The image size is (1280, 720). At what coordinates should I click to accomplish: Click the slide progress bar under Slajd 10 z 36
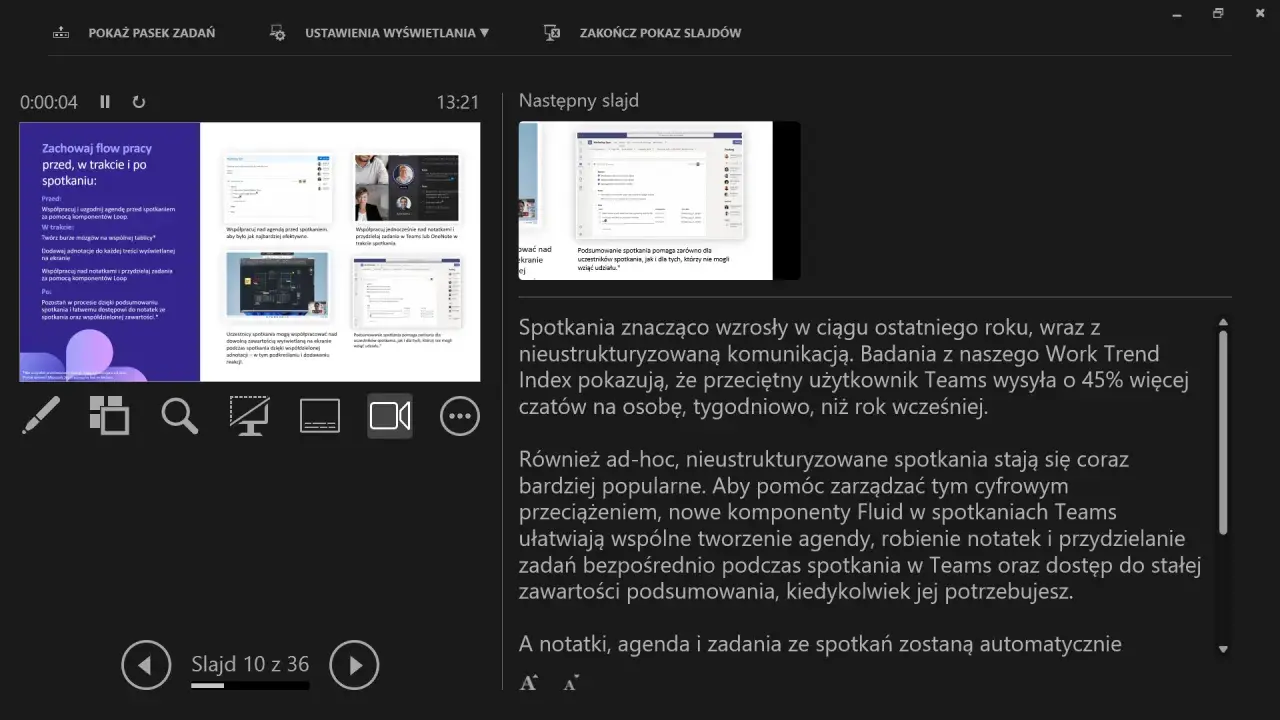(250, 686)
